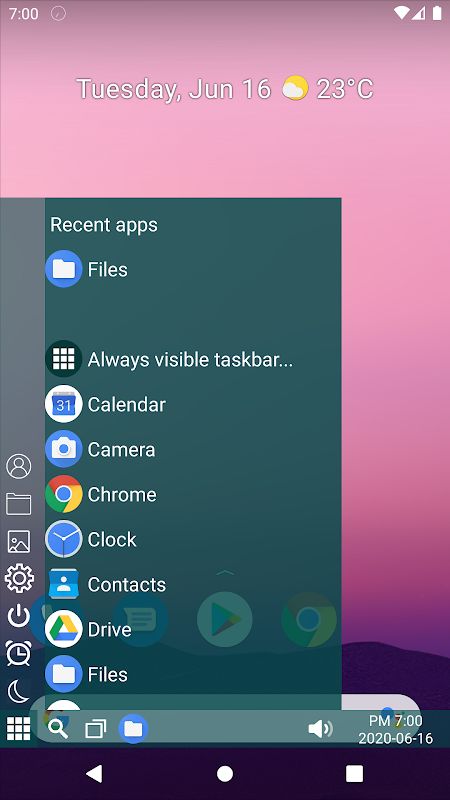
Task: Tap the status bar 7:00 time
Action: point(23,14)
